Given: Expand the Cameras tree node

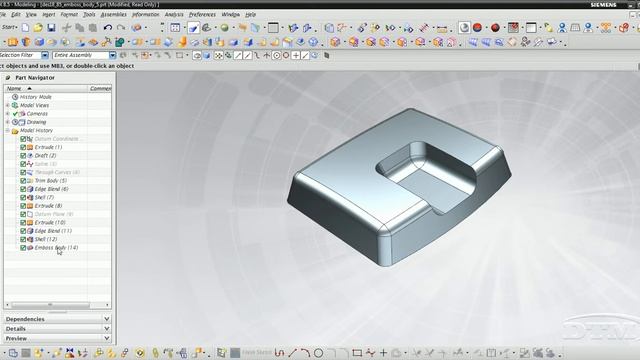Looking at the screenshot, I should click(x=7, y=113).
